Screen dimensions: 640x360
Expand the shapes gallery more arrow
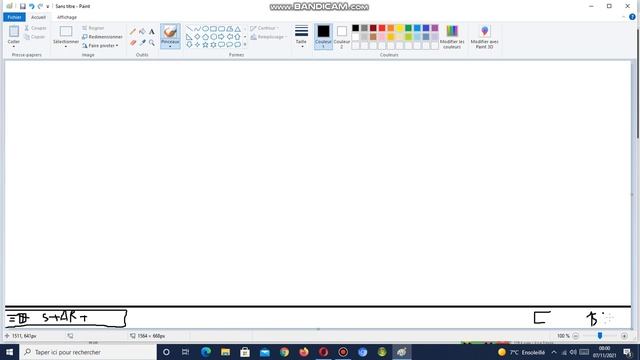pyautogui.click(x=245, y=44)
